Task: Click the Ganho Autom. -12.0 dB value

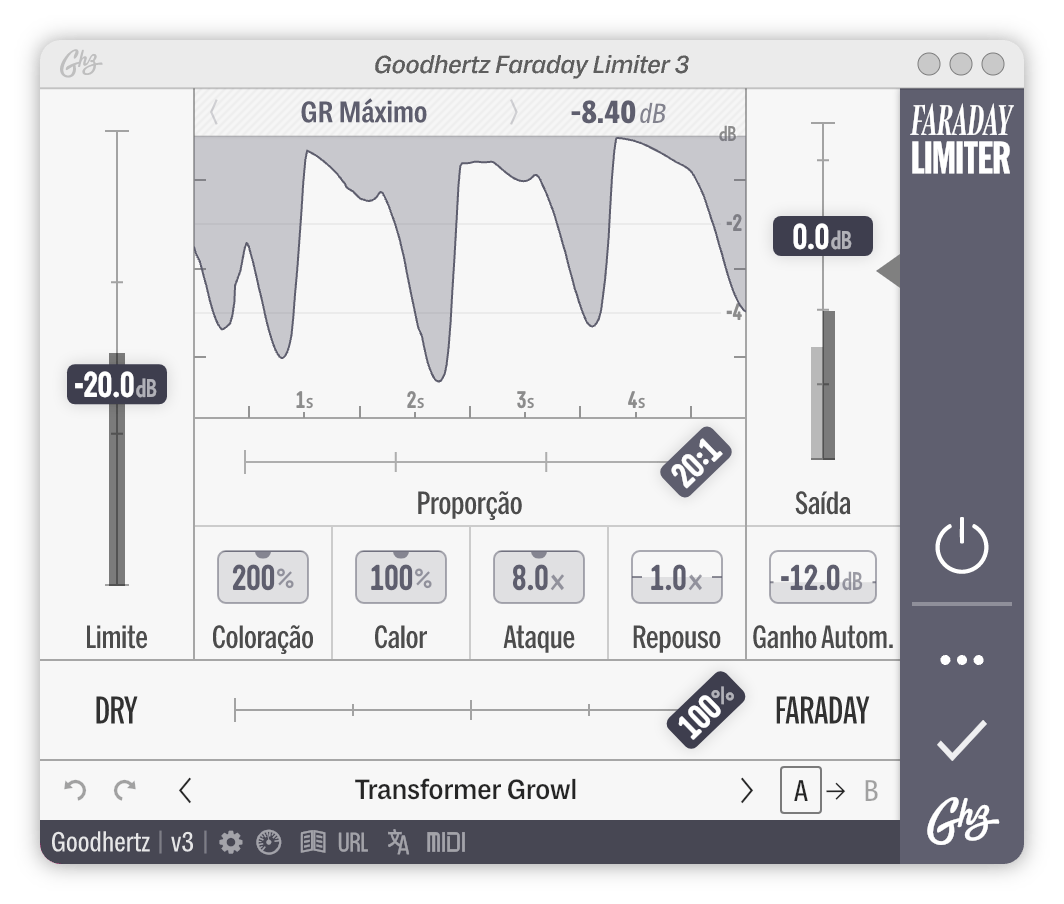Action: tap(822, 578)
